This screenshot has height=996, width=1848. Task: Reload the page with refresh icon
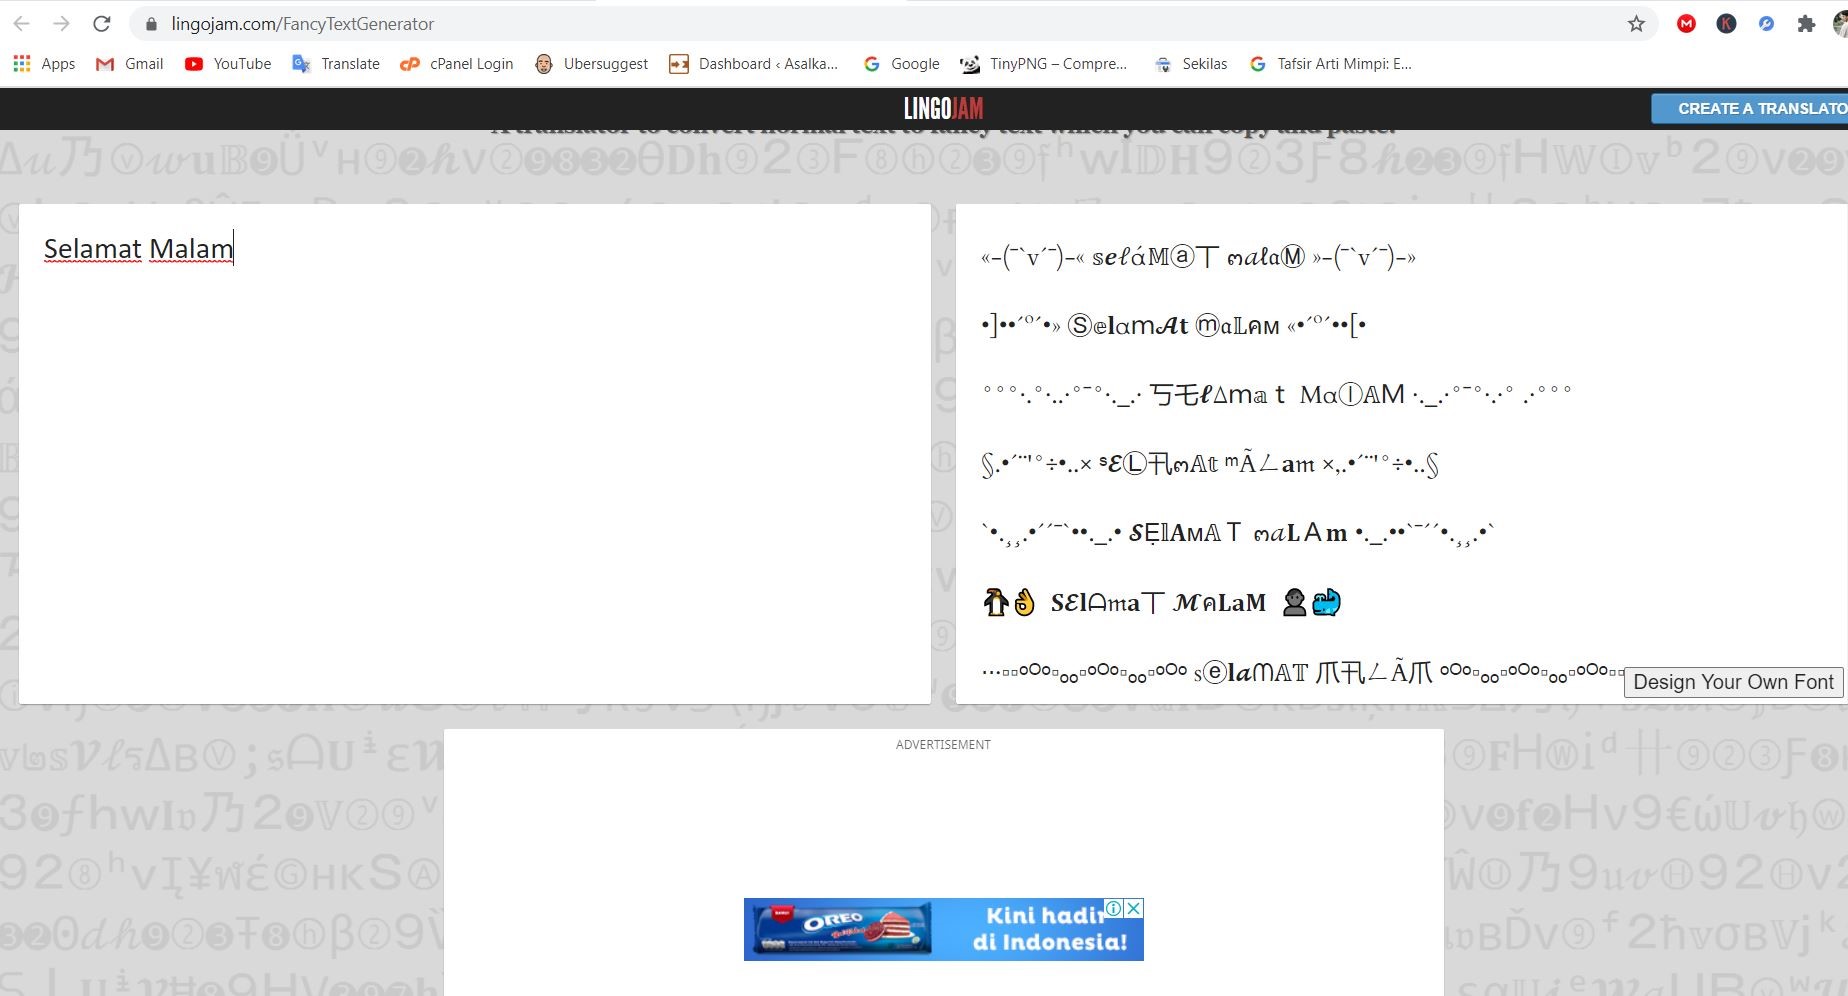[x=101, y=23]
